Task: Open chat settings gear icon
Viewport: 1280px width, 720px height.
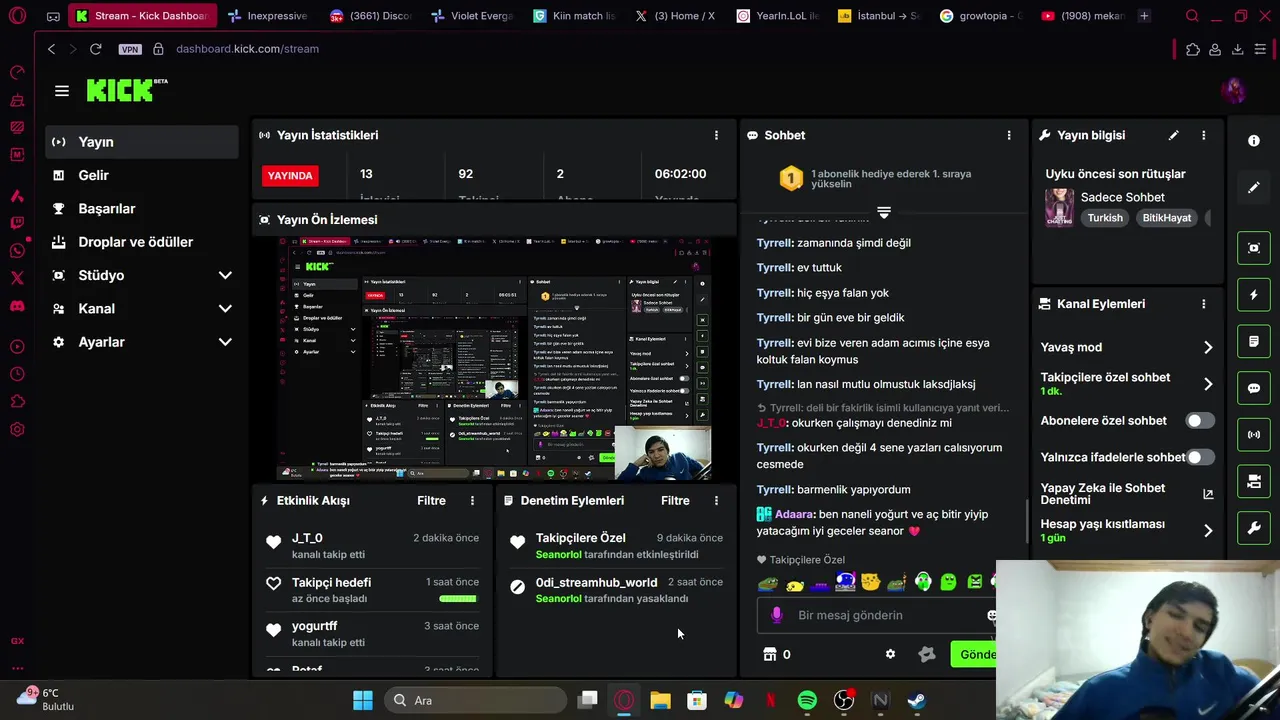Action: click(890, 654)
